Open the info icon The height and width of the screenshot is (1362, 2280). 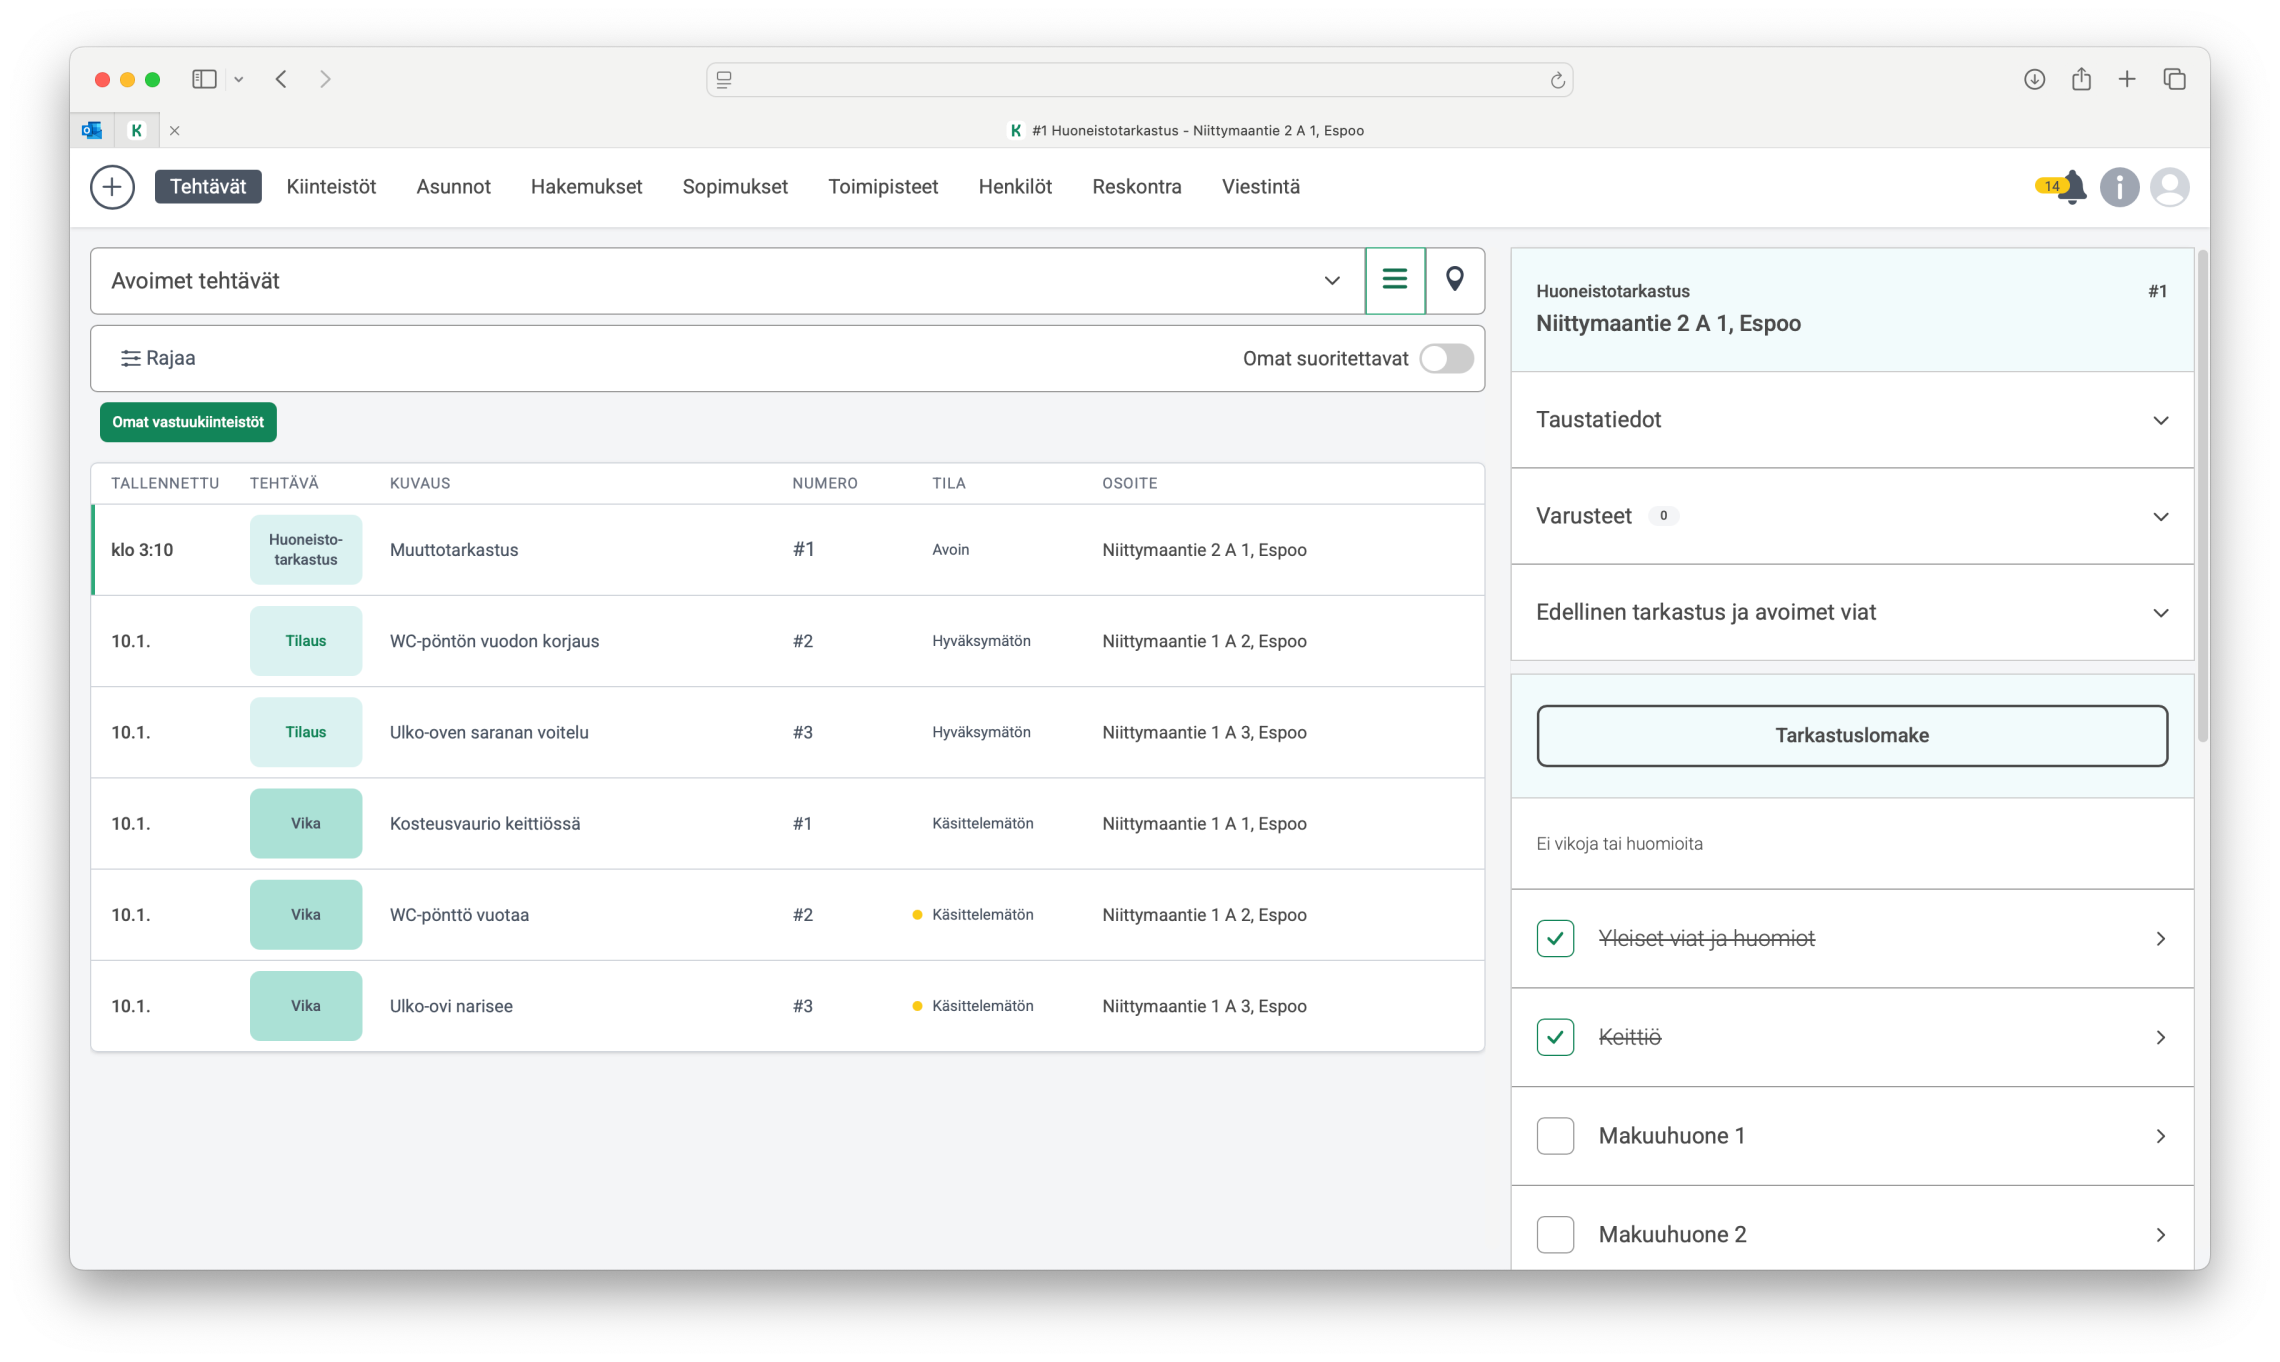2119,187
